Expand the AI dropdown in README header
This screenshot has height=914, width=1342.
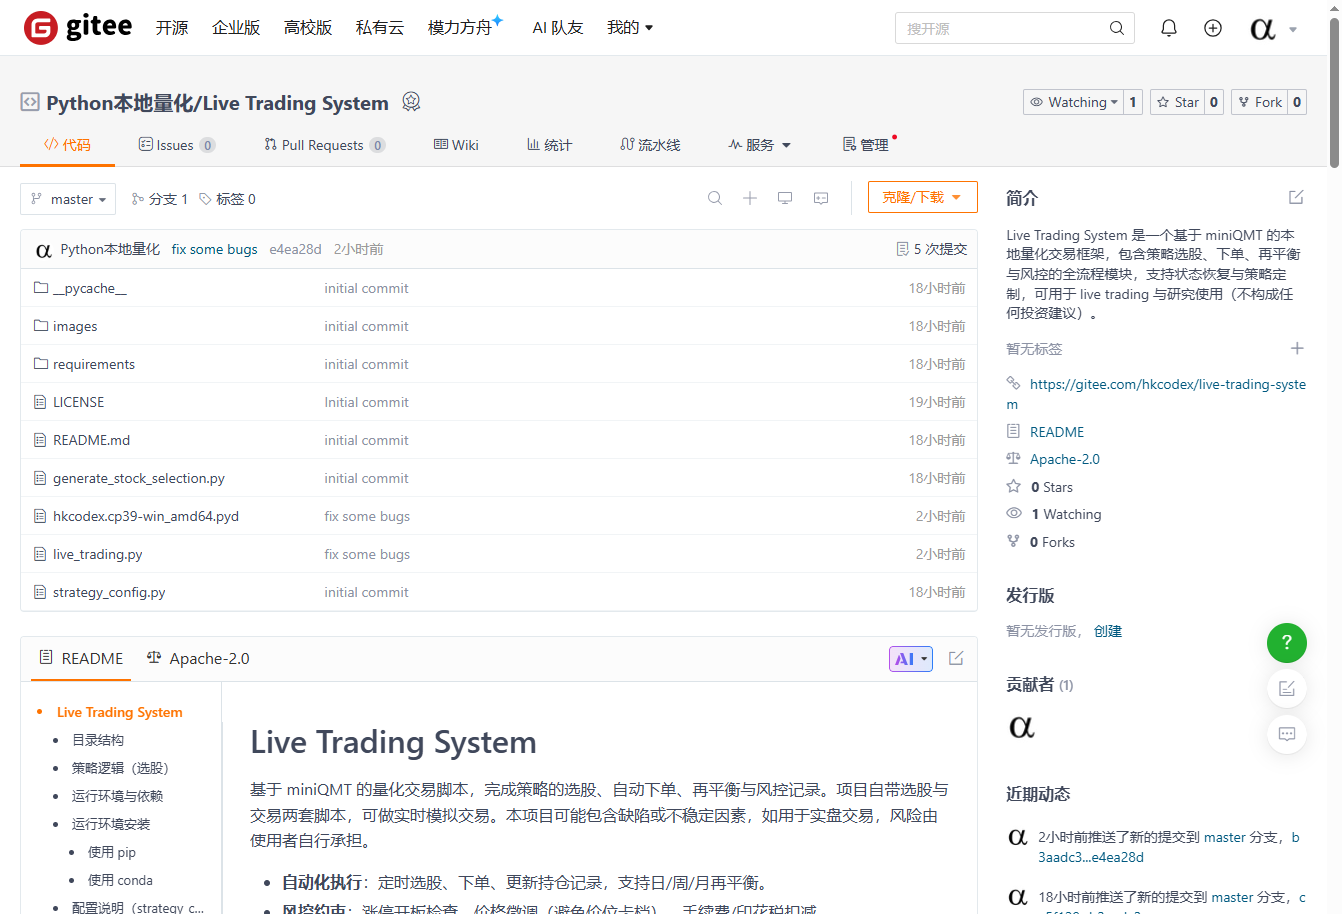coord(910,659)
